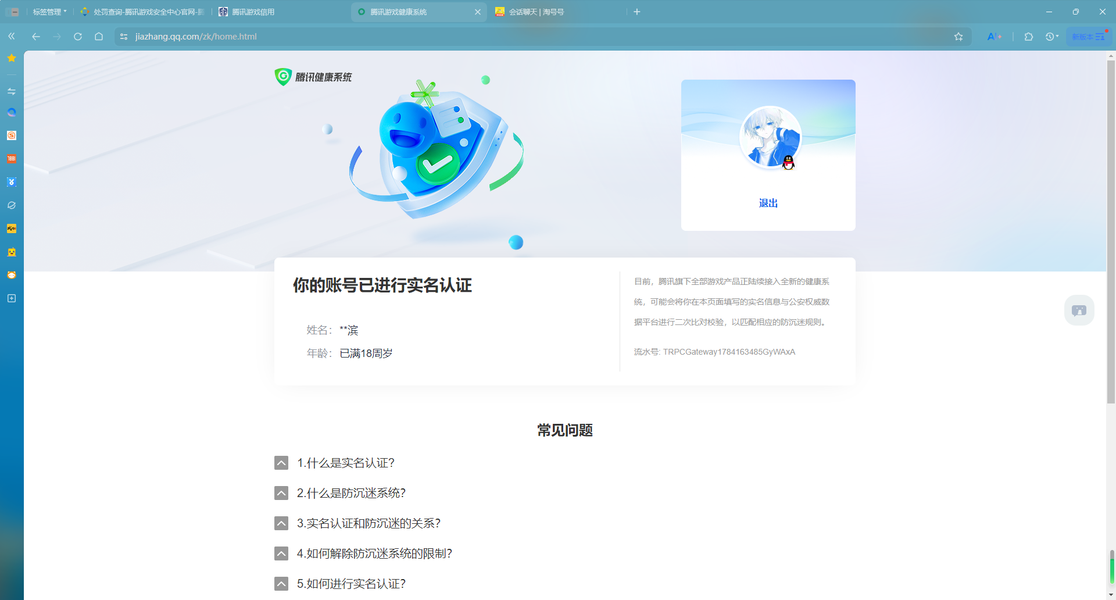The width and height of the screenshot is (1116, 600).
Task: Close the 腾讯游戏健康系统 tab
Action: 478,12
